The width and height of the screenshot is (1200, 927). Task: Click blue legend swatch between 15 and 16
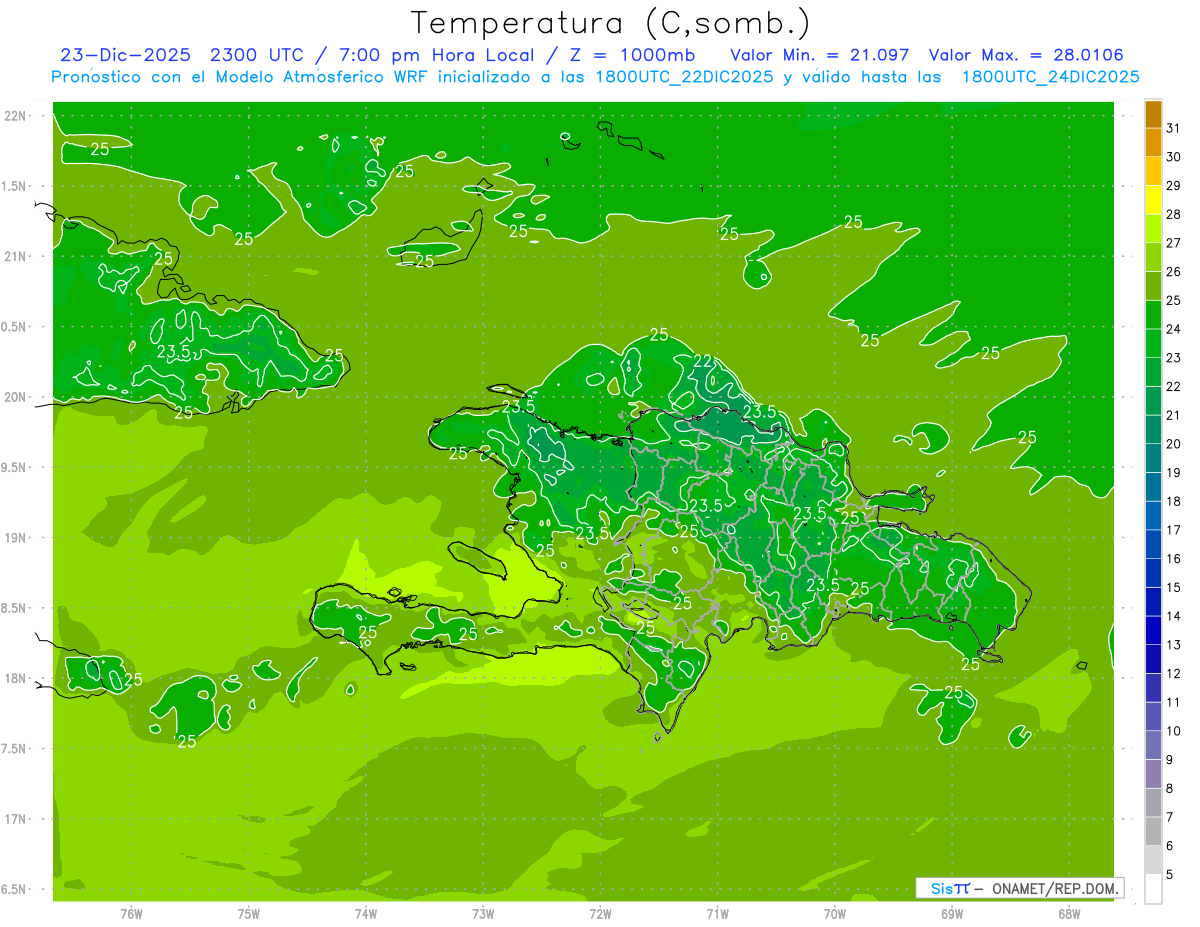pyautogui.click(x=1154, y=572)
